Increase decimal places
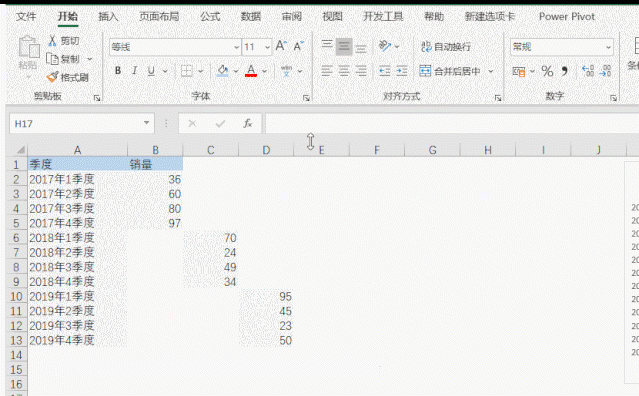Image resolution: width=639 pixels, height=396 pixels. (x=588, y=71)
